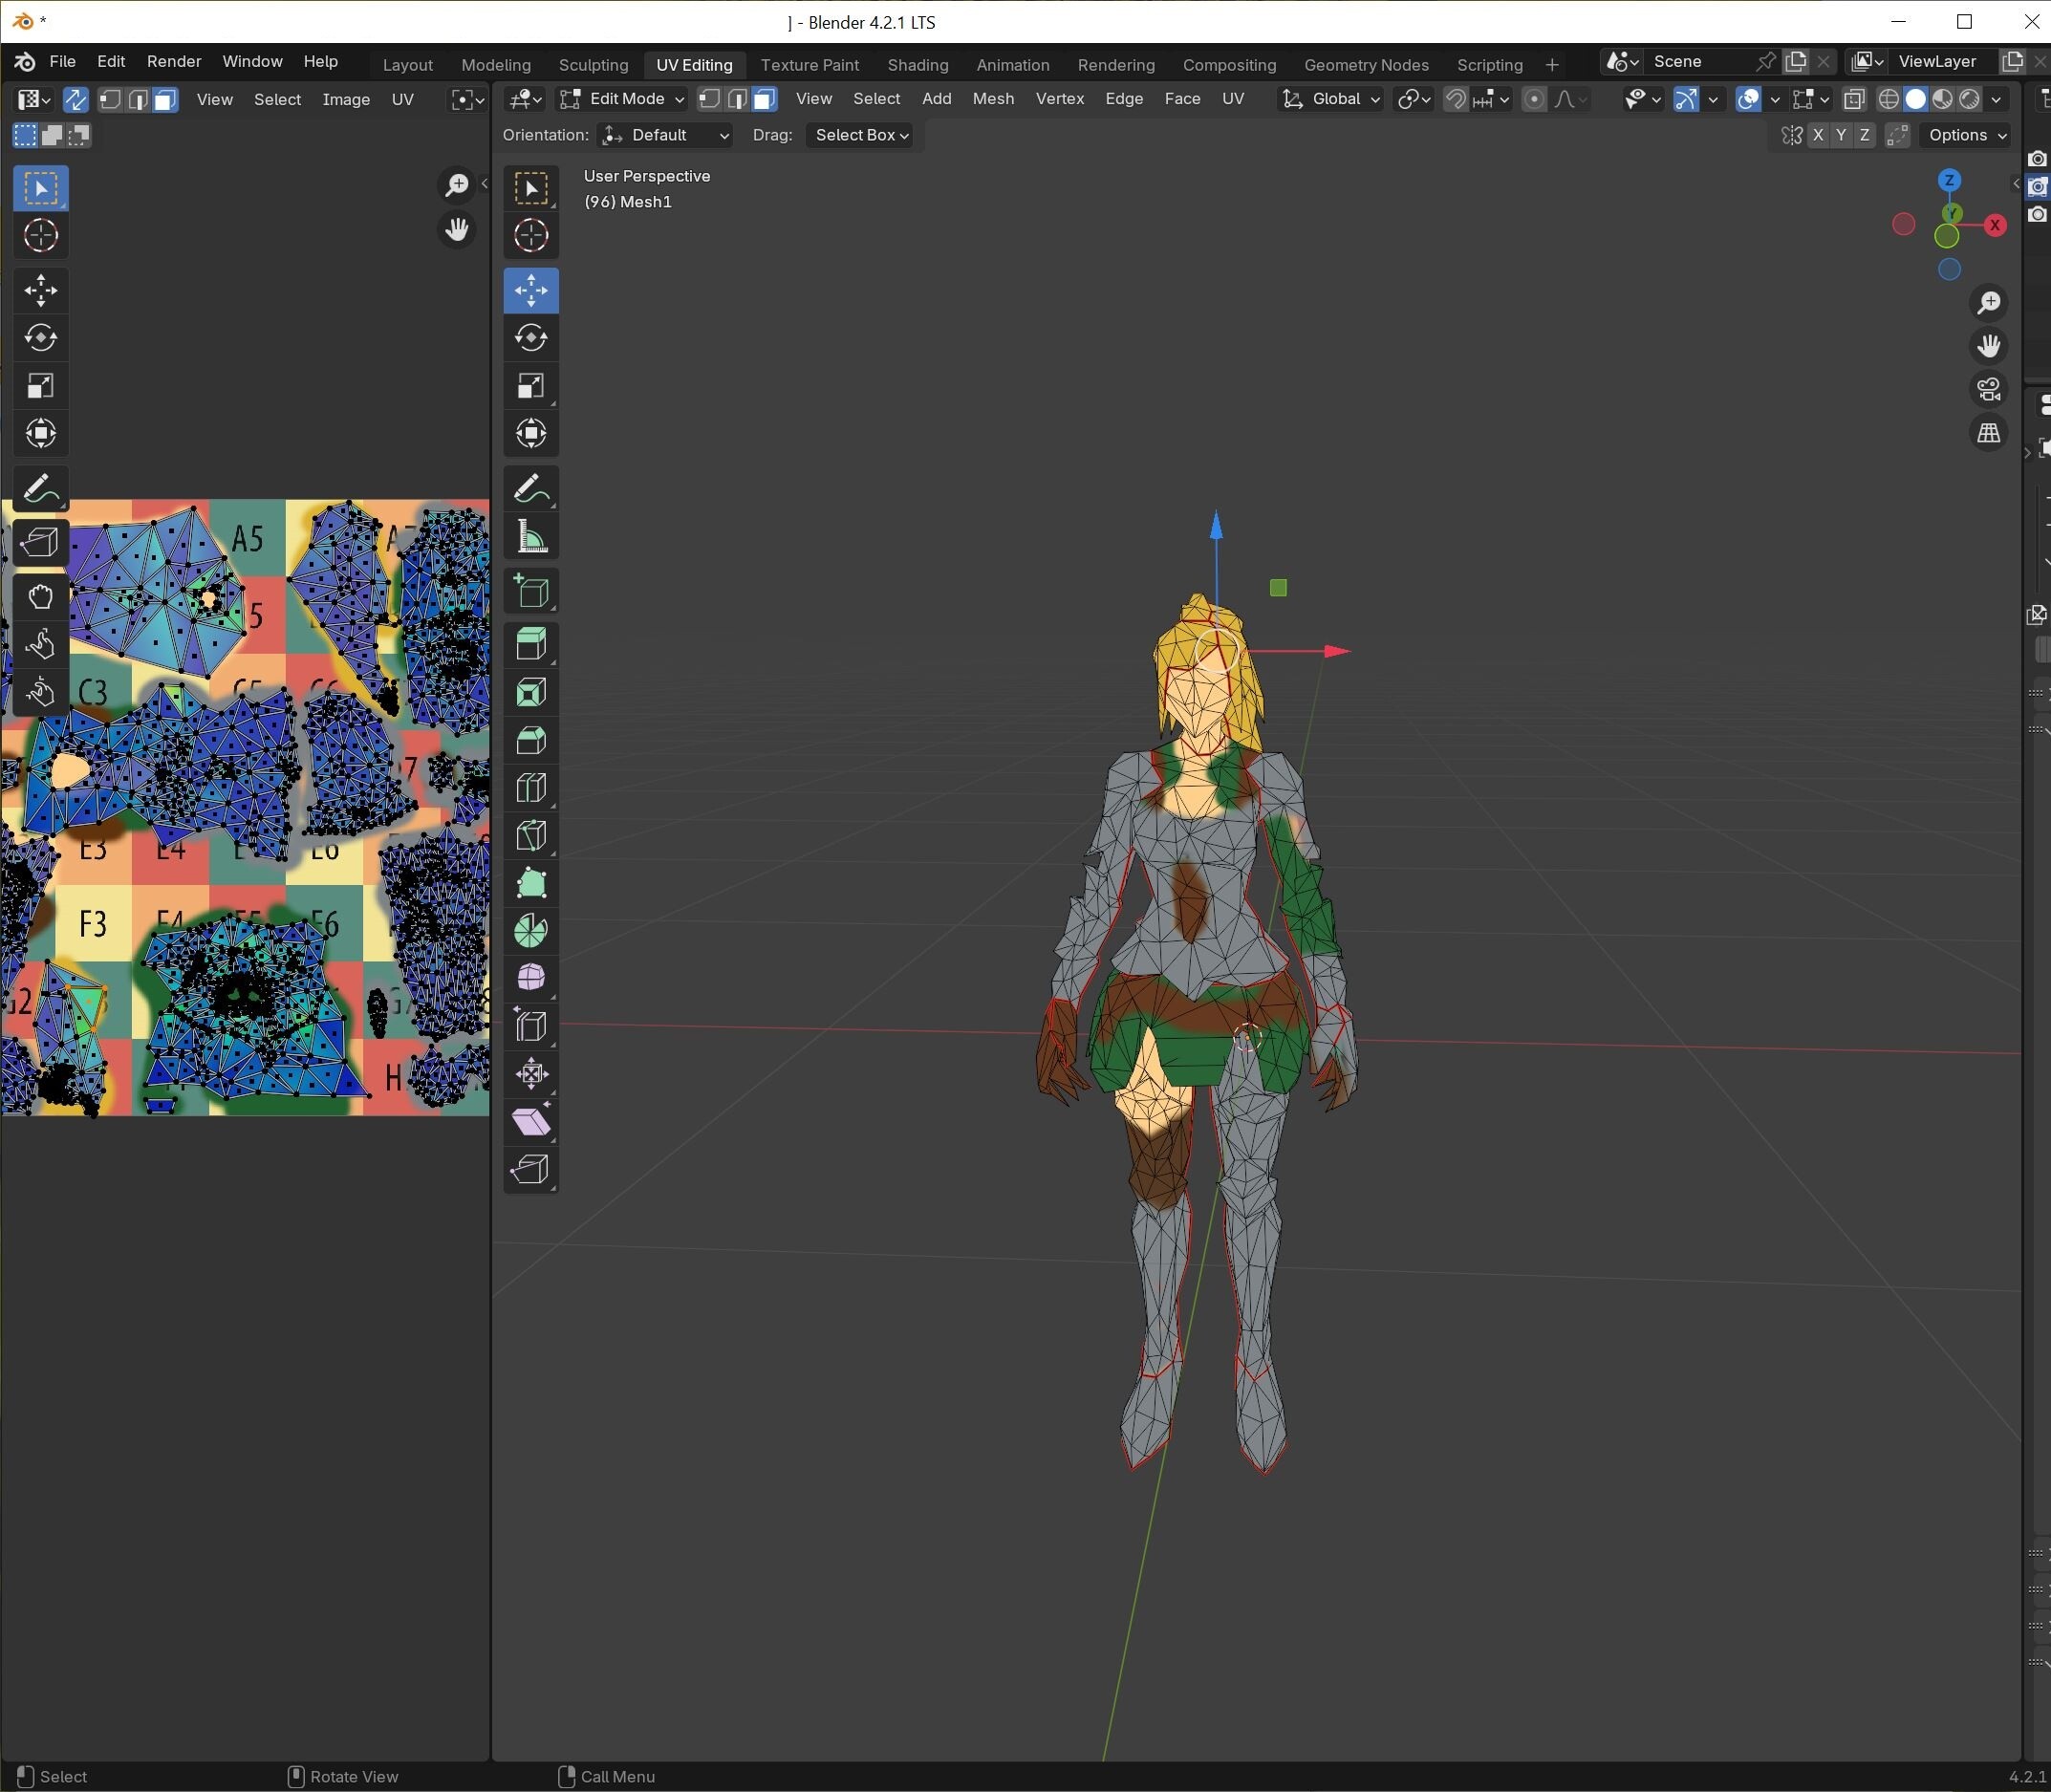Toggle snapping magnet in 3D viewport header

point(1456,99)
